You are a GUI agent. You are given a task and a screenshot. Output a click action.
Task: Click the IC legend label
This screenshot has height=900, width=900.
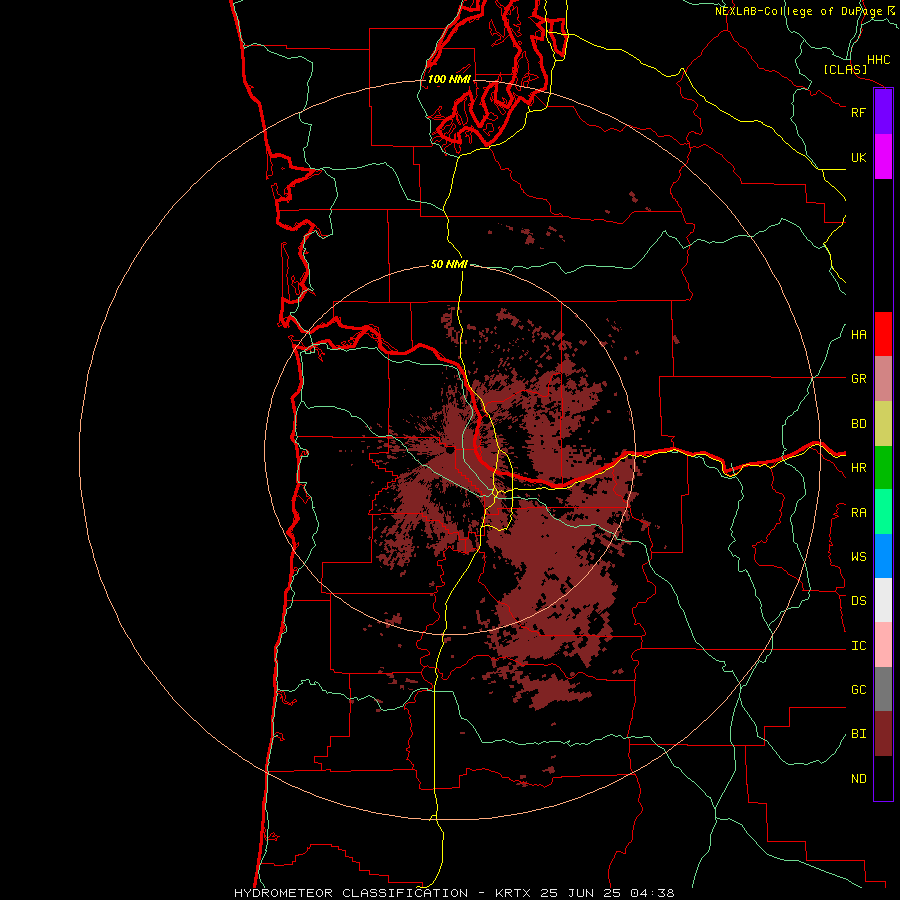click(x=858, y=646)
